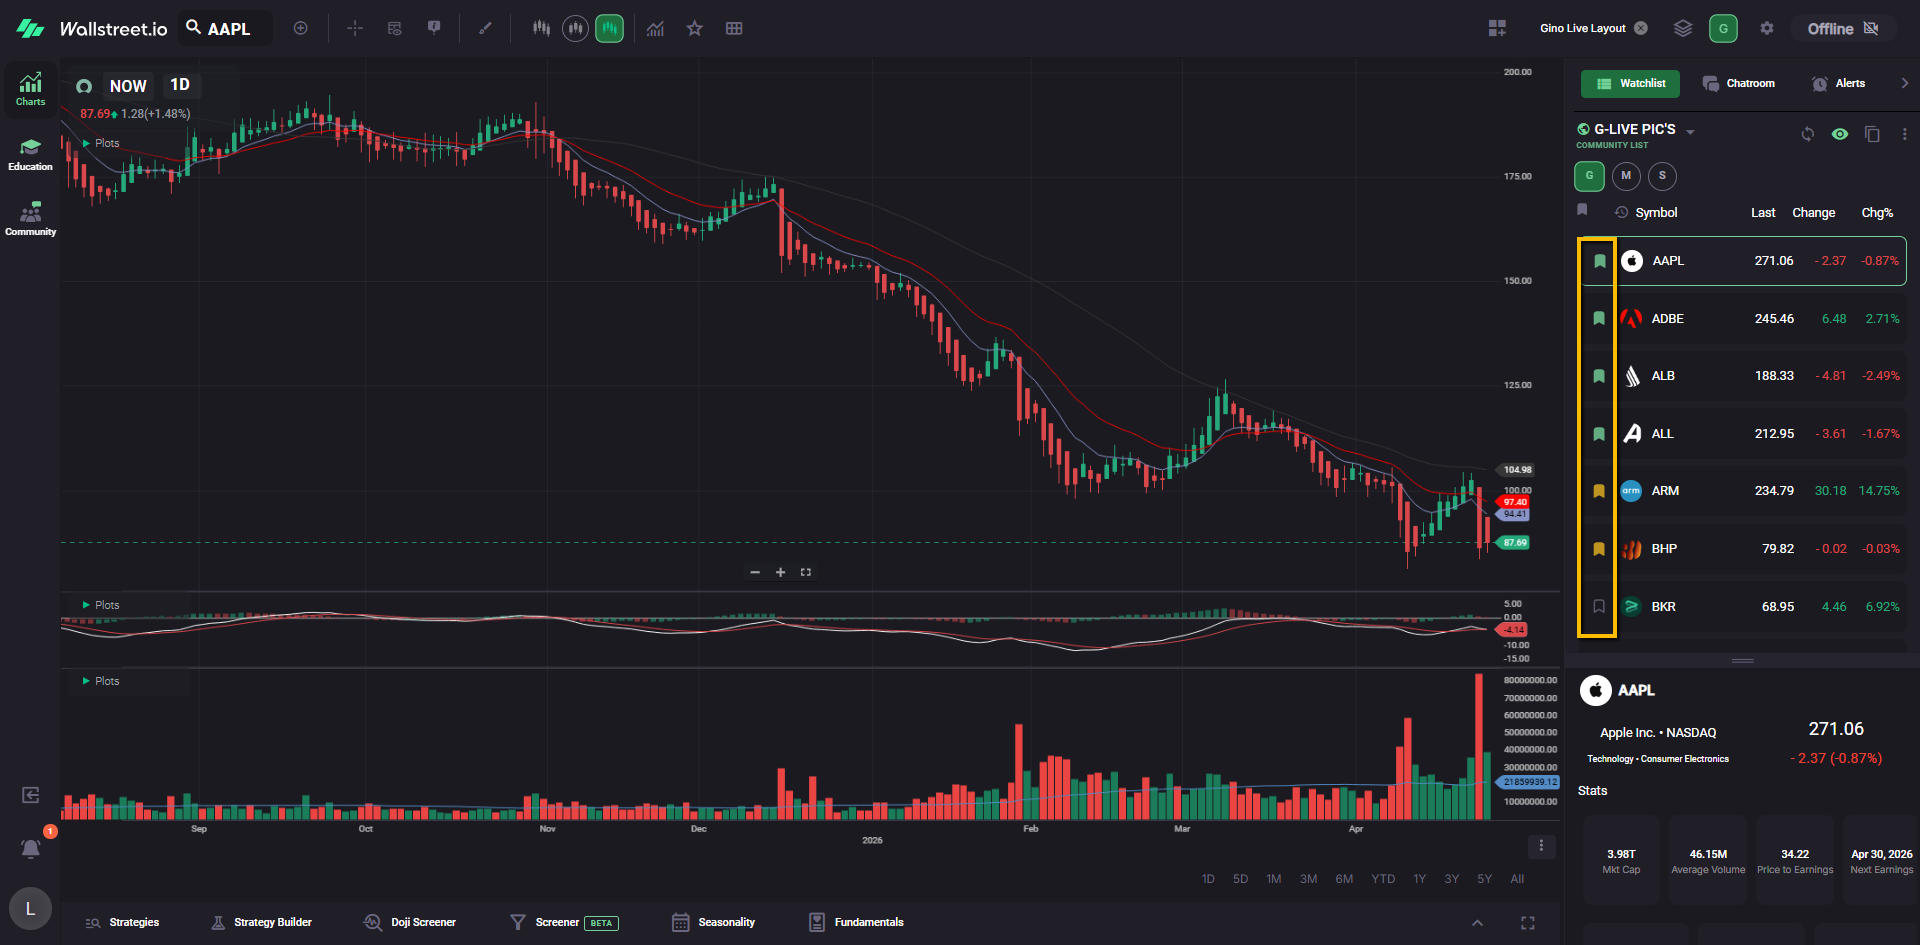Open the Strategy Builder
This screenshot has height=945, width=1920.
click(x=262, y=922)
